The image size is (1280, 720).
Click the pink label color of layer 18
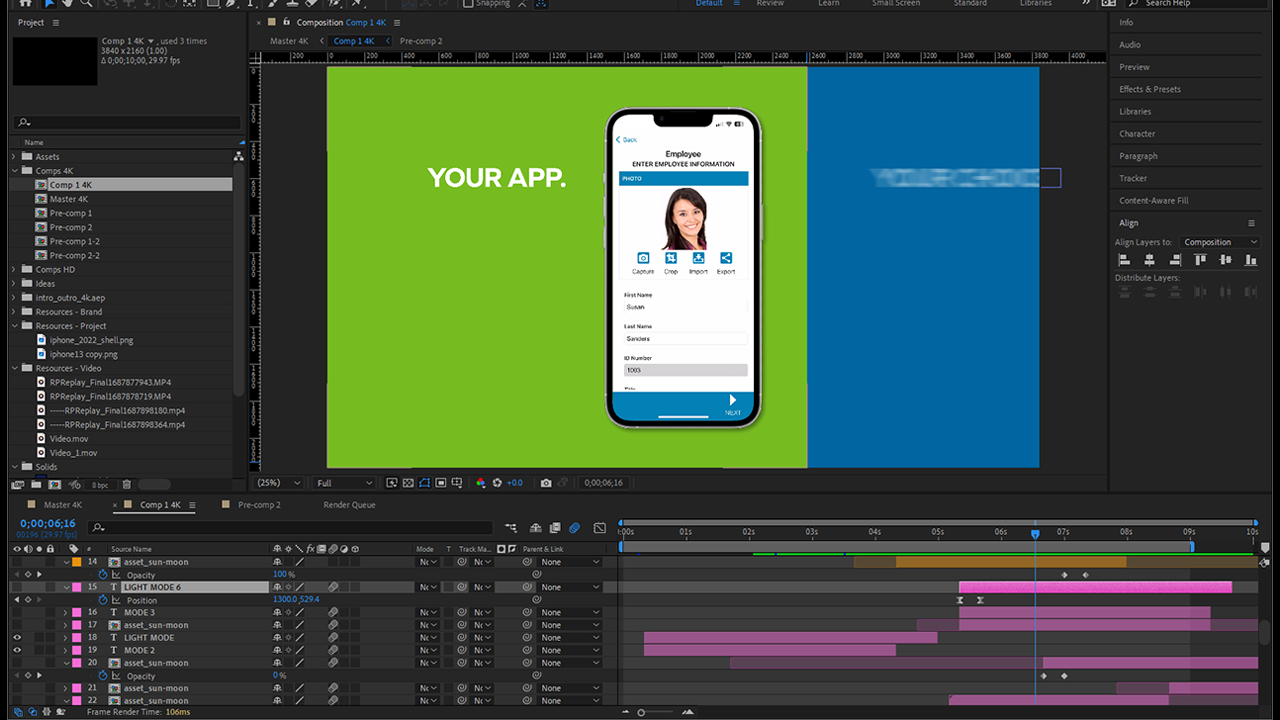(x=77, y=638)
